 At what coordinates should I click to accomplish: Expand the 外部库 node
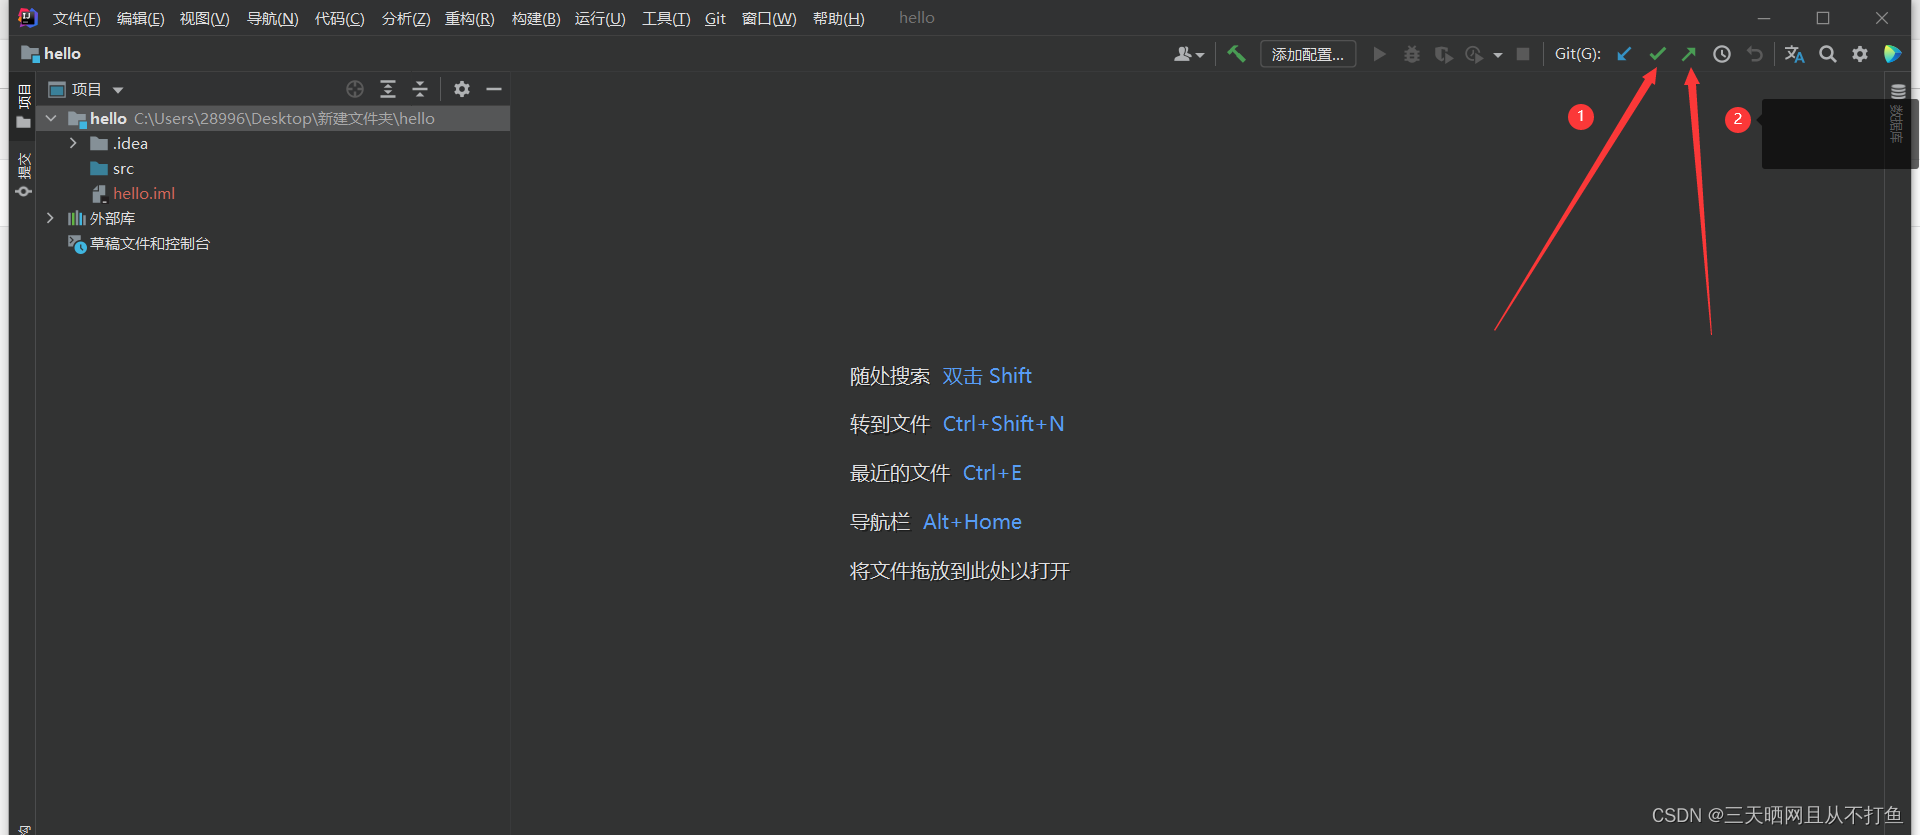pos(50,218)
